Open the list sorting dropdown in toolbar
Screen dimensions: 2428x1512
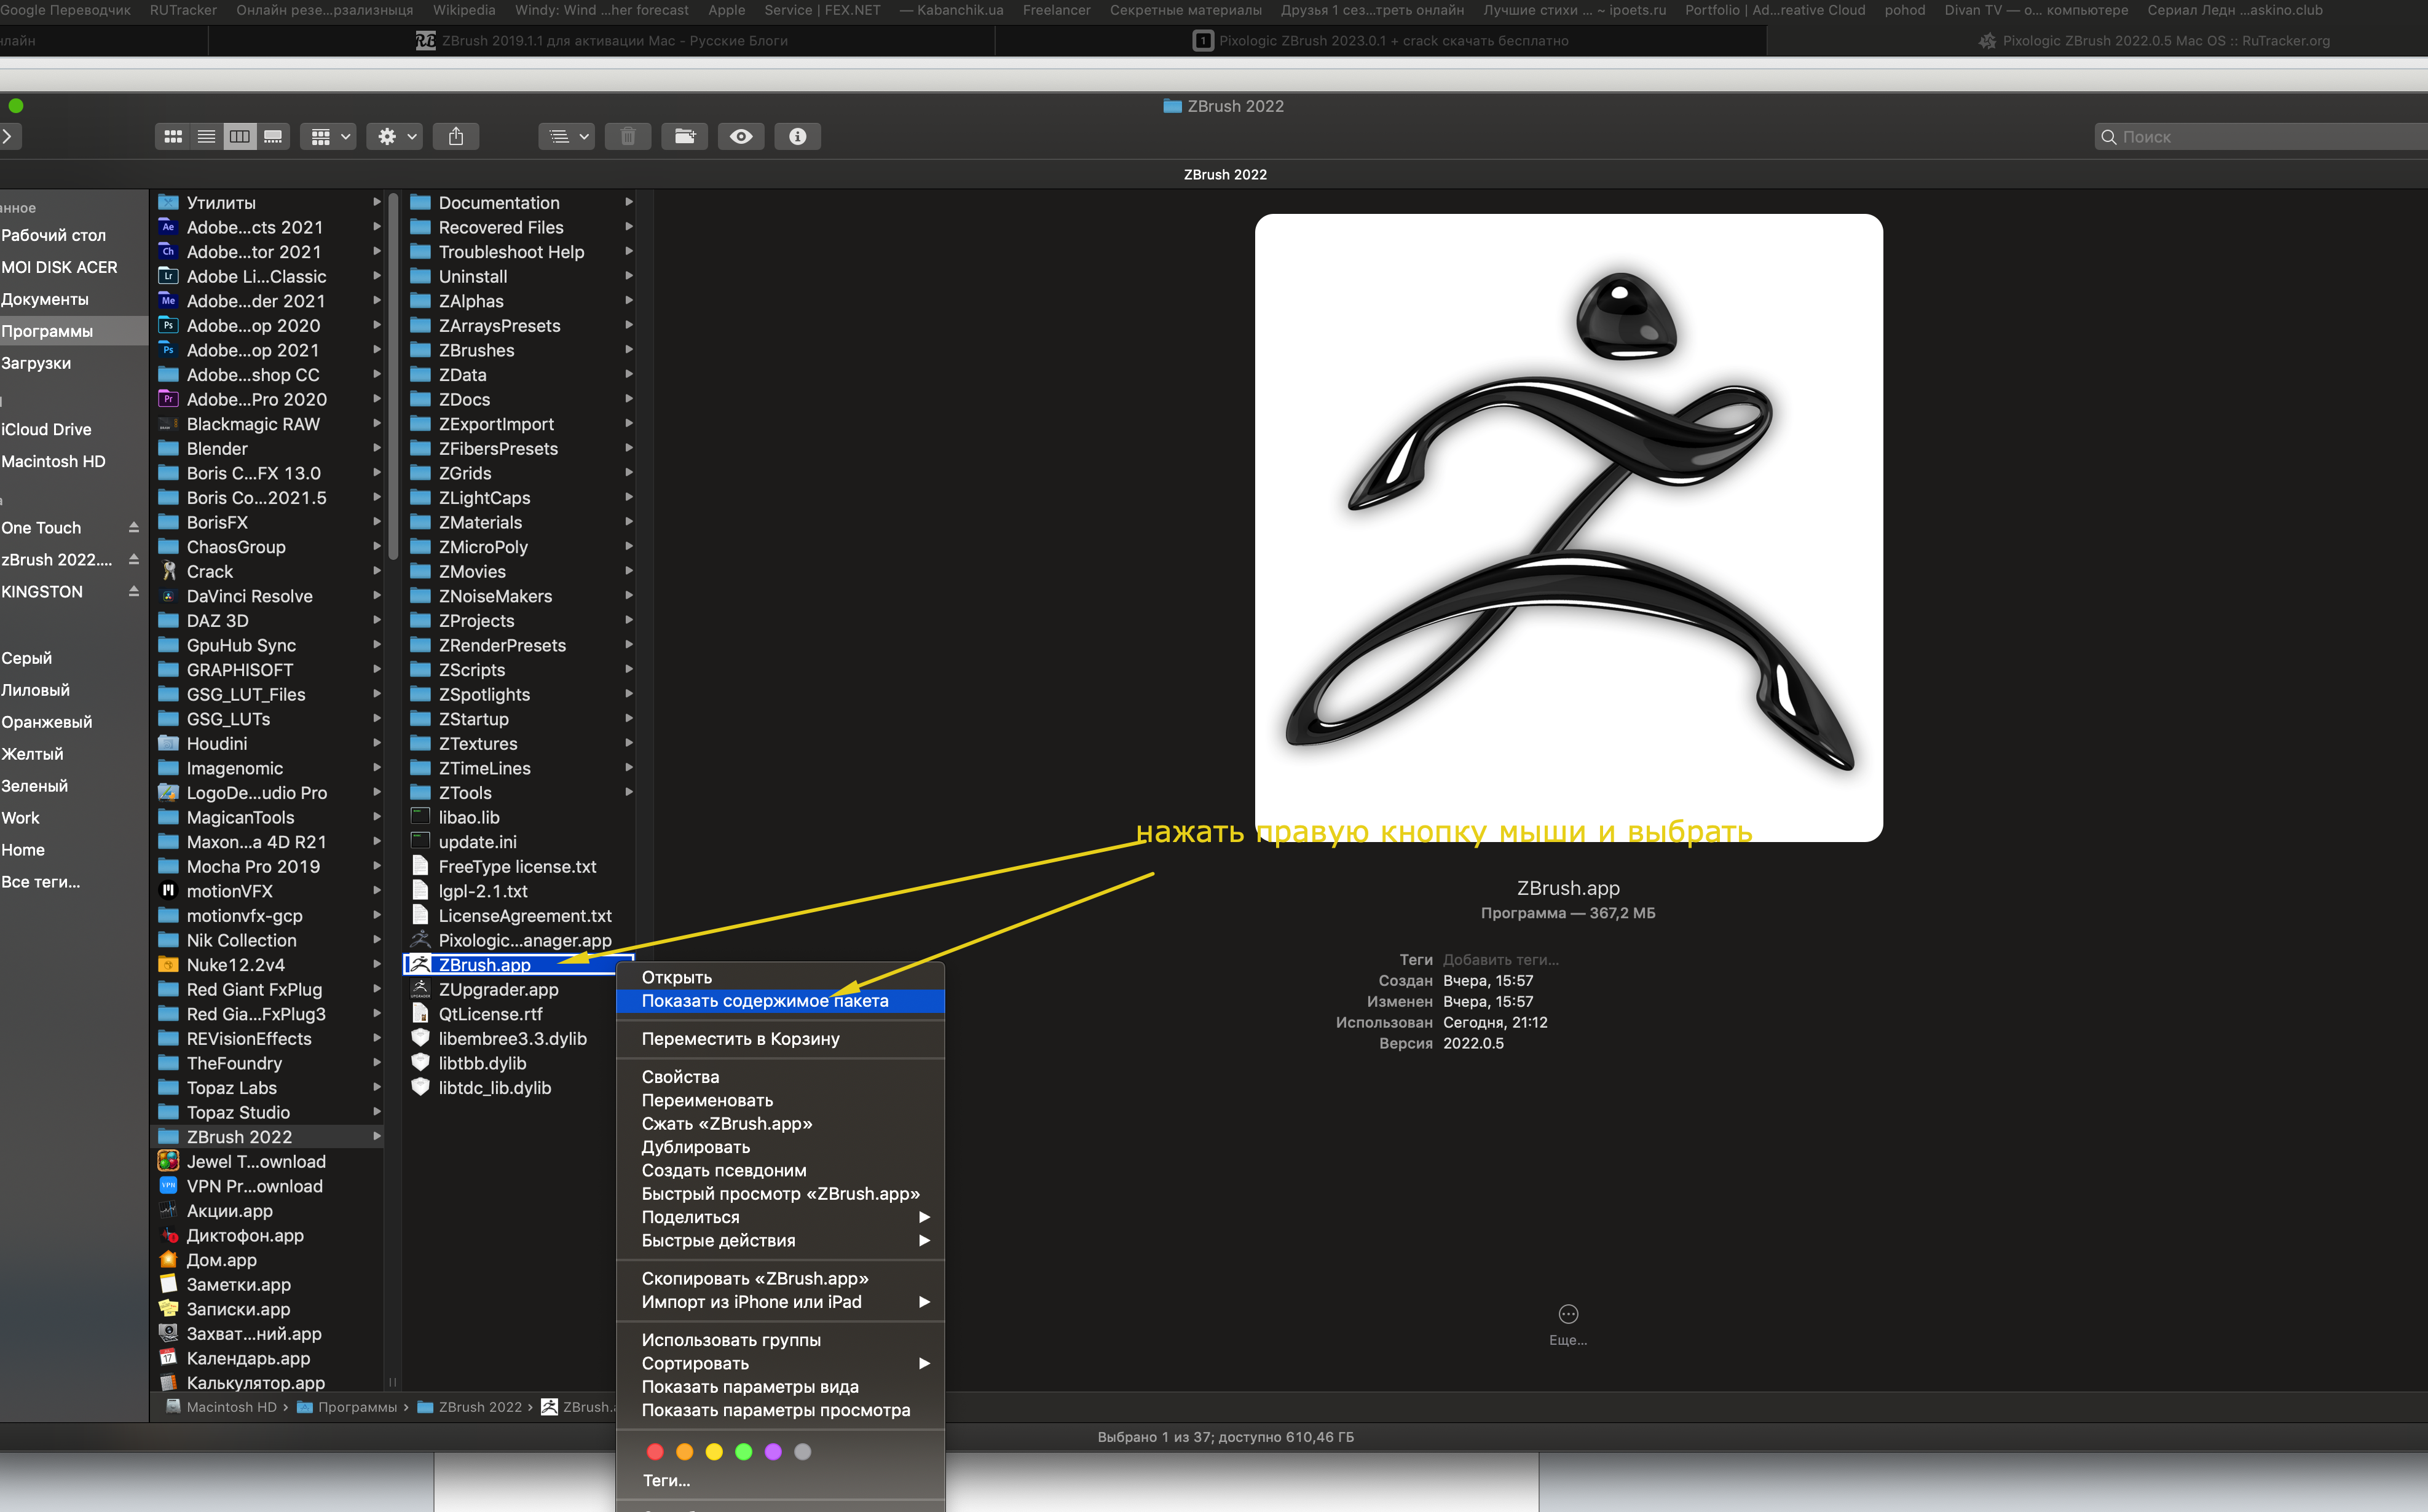click(567, 137)
